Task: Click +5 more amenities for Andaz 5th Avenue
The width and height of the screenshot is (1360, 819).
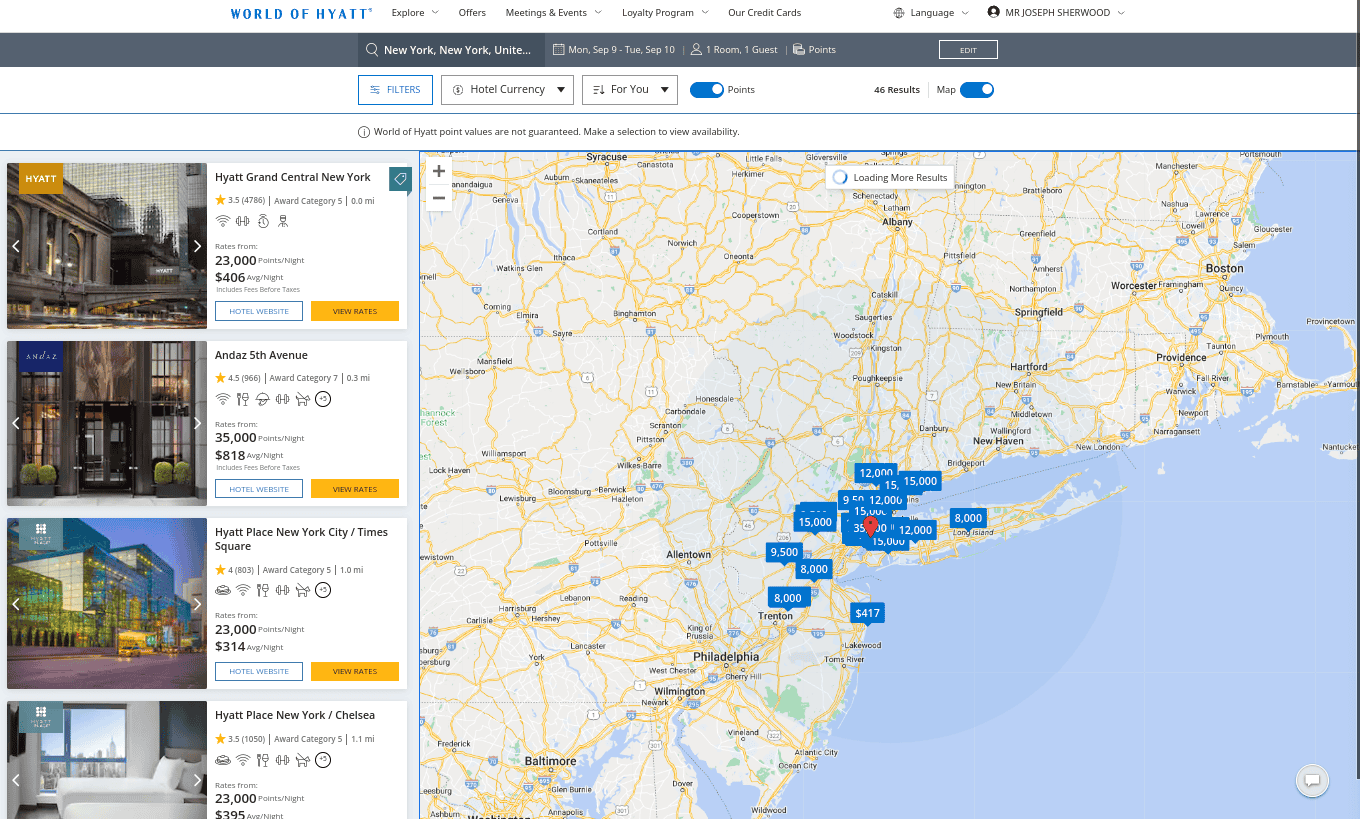Action: point(322,399)
